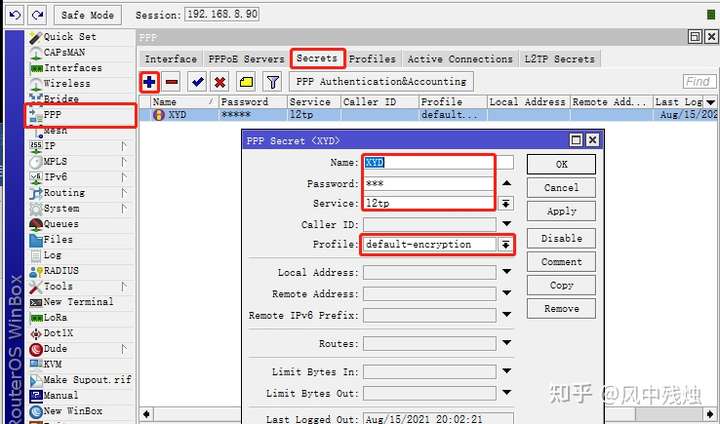Open Files in sidebar
720x424 pixels.
pos(58,239)
